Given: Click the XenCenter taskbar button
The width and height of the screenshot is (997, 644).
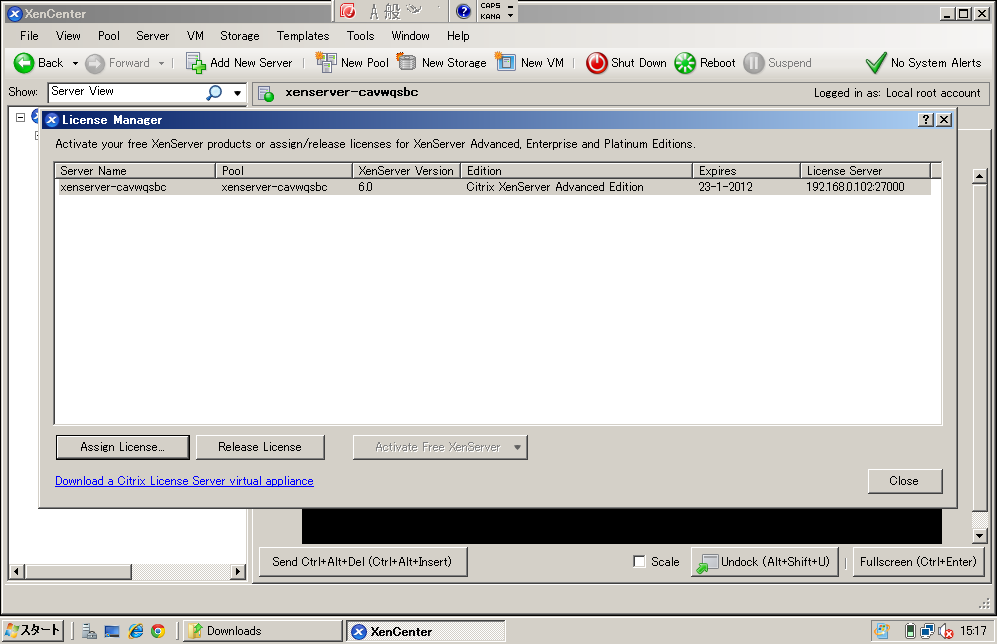Looking at the screenshot, I should tap(426, 631).
